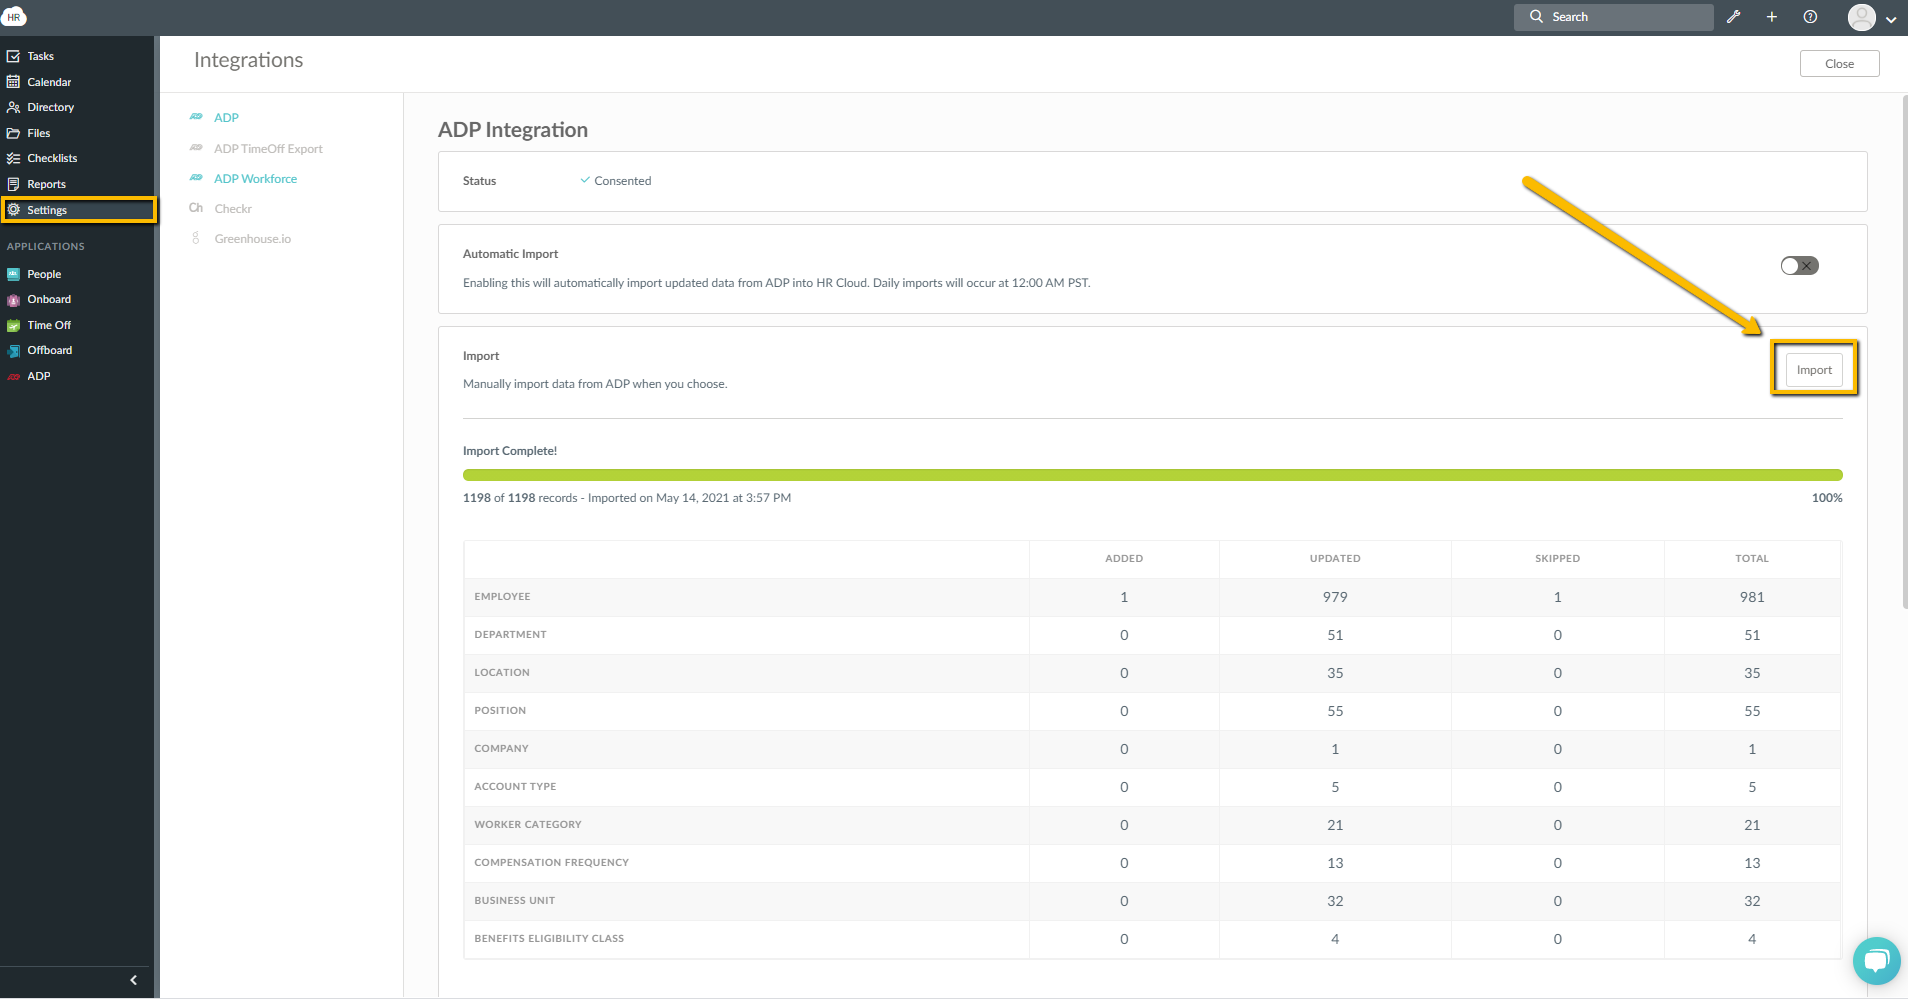Enable the Automatic Import toggle
This screenshot has height=999, width=1908.
pos(1797,265)
